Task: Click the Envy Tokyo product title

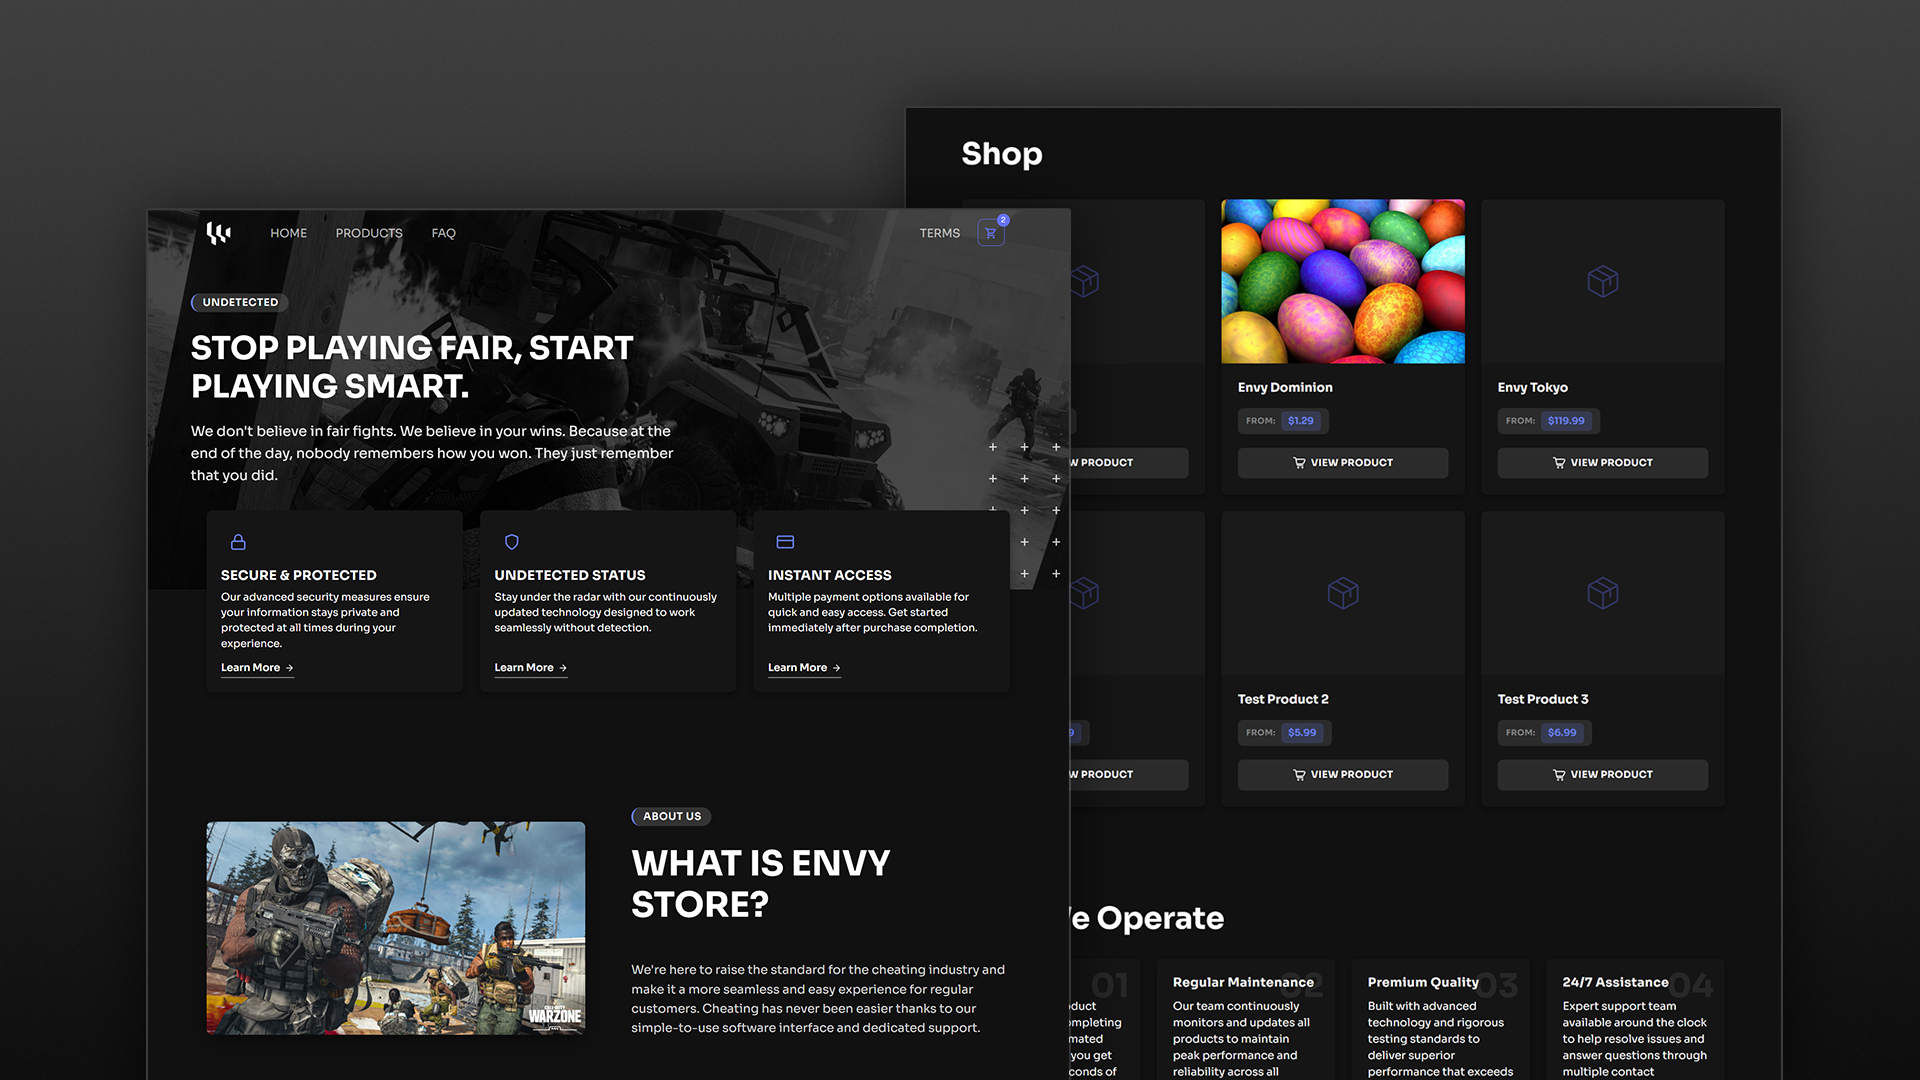Action: point(1532,388)
